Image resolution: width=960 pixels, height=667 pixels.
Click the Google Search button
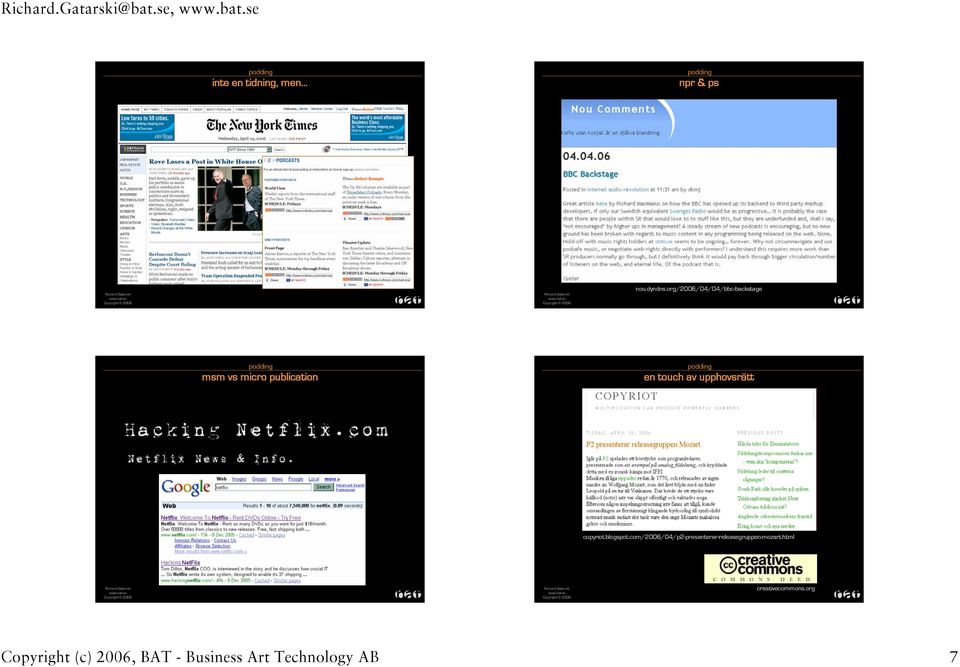323,488
